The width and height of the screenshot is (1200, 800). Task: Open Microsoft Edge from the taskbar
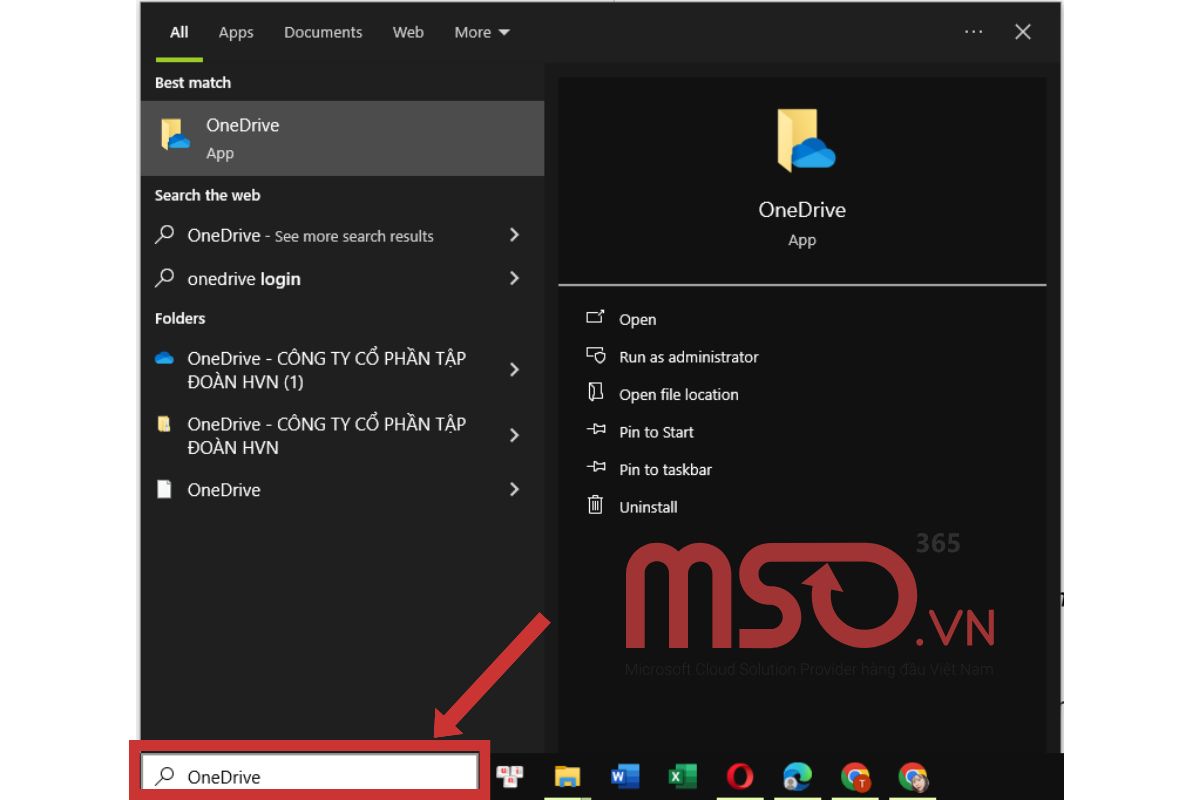(797, 776)
